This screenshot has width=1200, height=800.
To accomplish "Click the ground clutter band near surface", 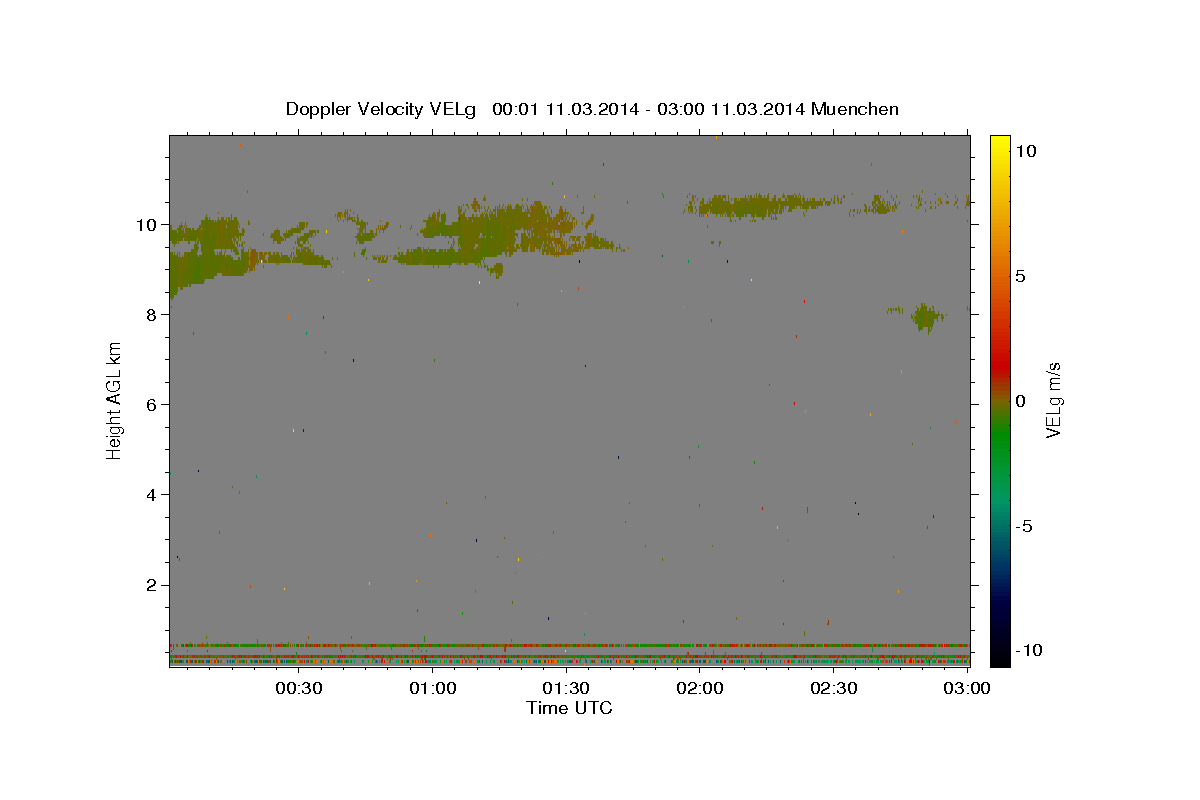I will coord(569,654).
